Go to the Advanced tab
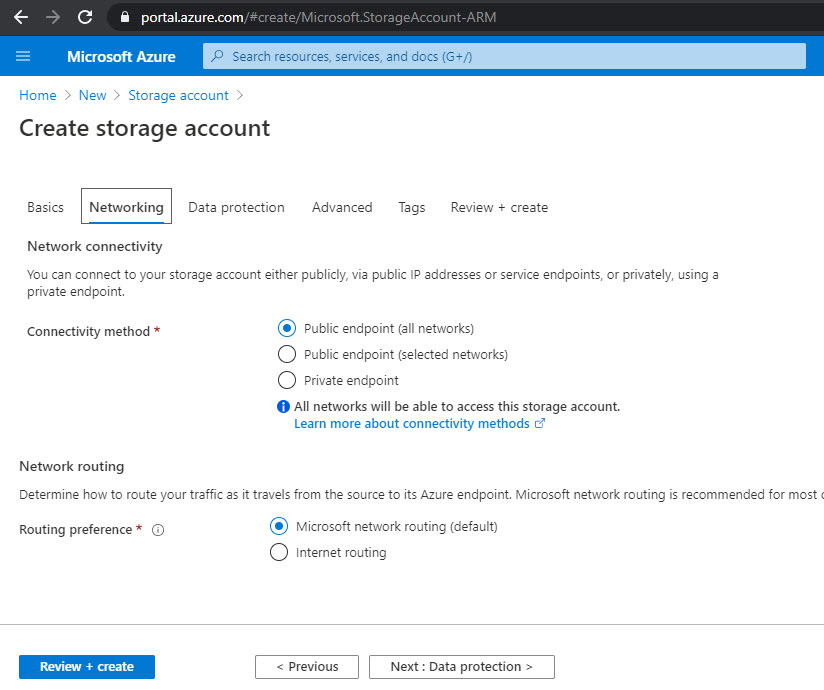 click(x=342, y=207)
